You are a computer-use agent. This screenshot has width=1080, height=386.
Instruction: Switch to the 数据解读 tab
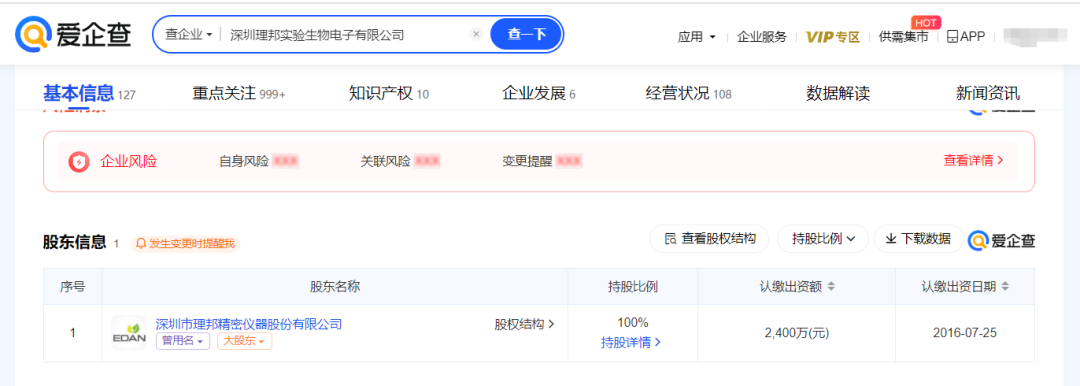pyautogui.click(x=838, y=93)
